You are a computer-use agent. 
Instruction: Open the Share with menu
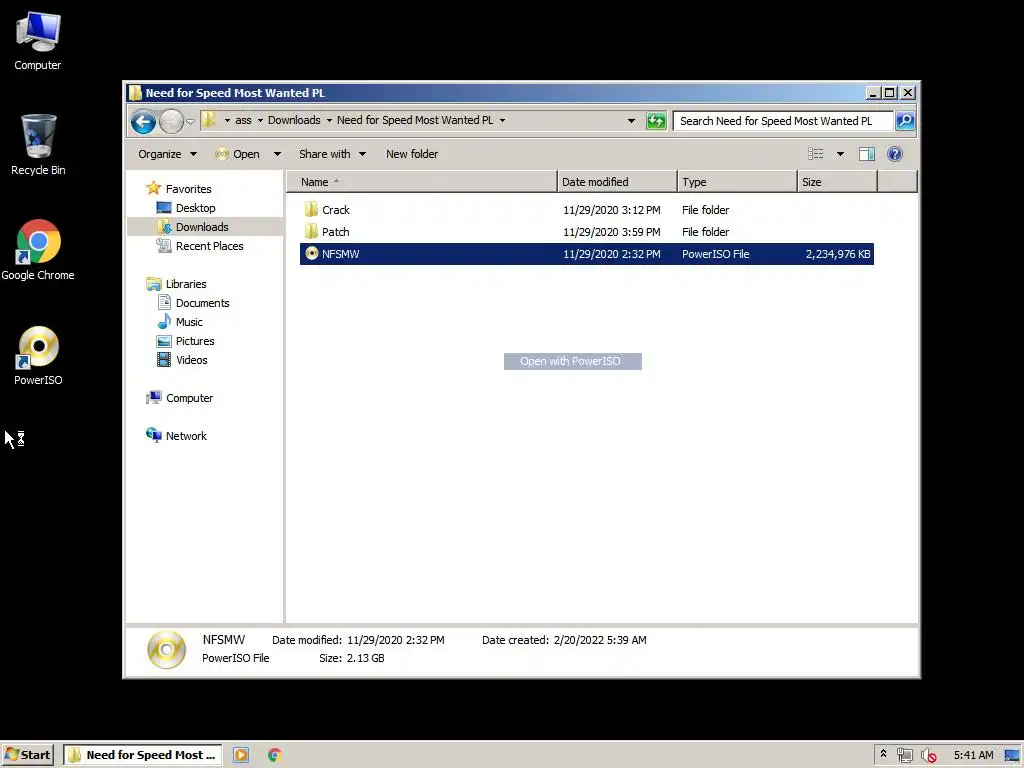coord(332,154)
